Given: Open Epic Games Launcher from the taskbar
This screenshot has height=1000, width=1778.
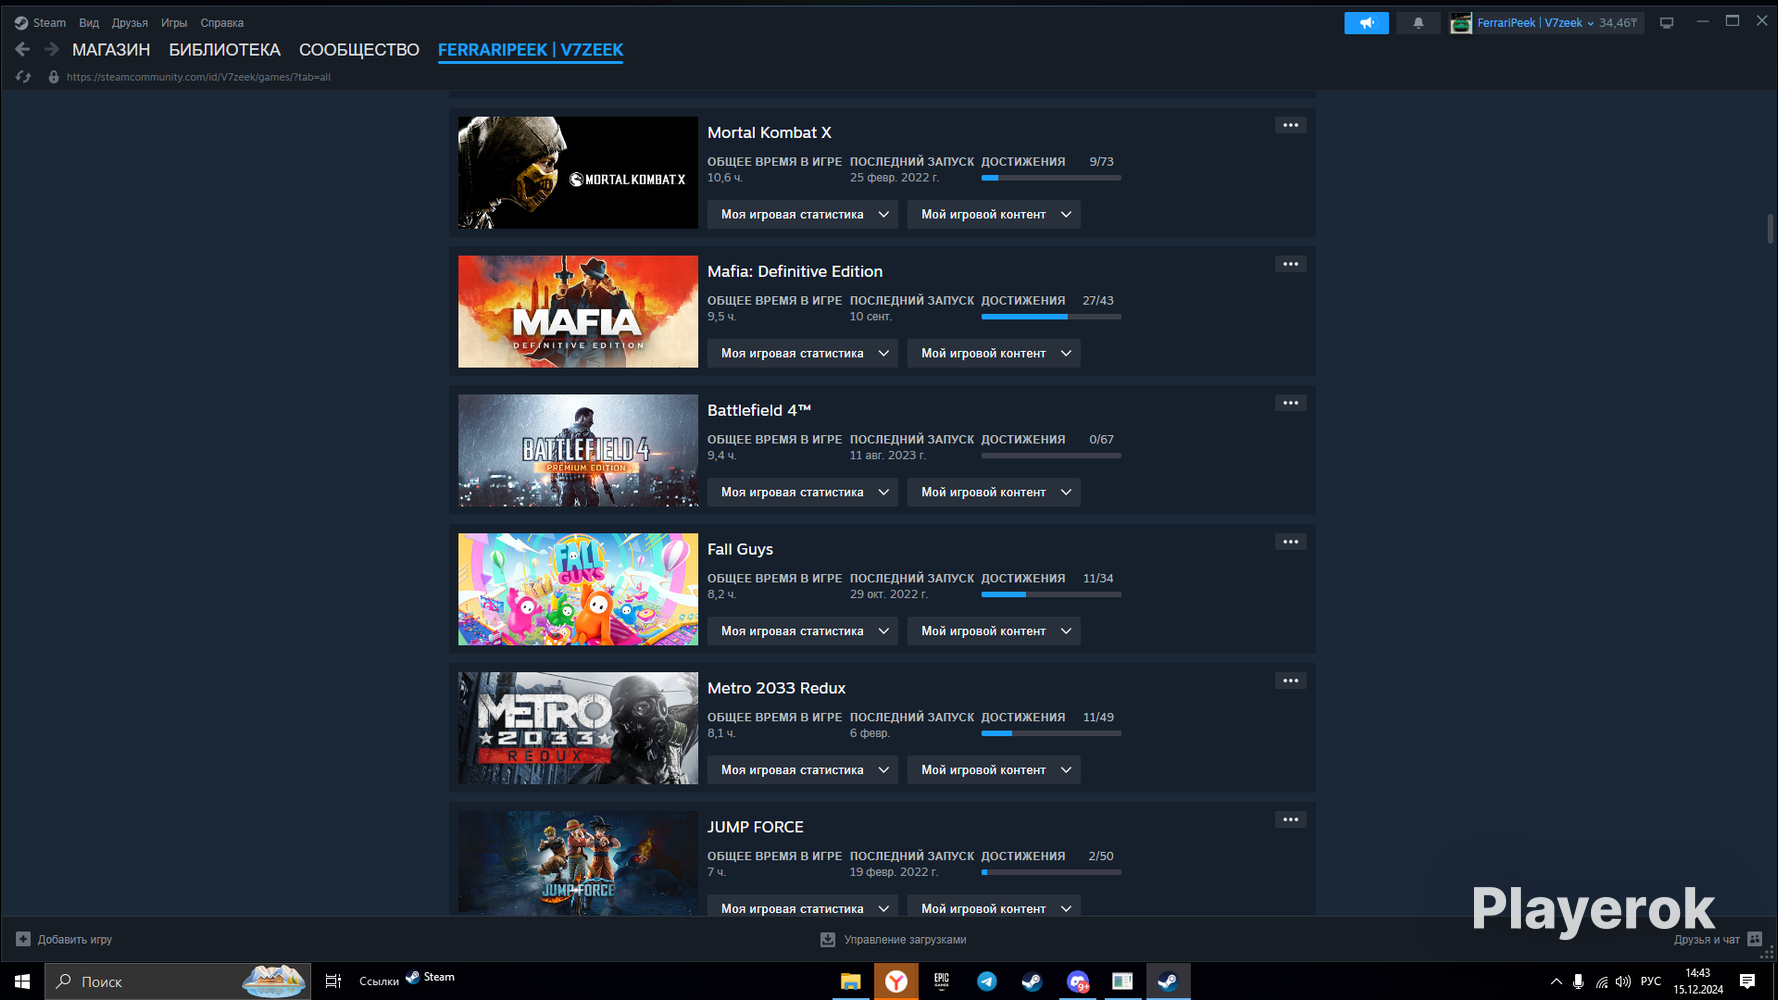Looking at the screenshot, I should click(x=941, y=982).
